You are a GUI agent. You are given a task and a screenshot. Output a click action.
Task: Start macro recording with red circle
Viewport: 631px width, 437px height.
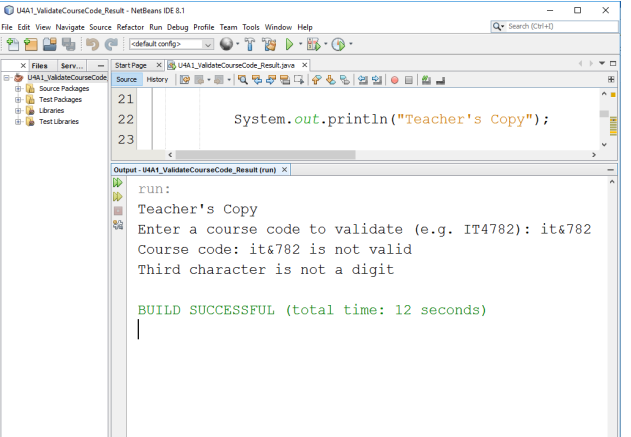394,80
